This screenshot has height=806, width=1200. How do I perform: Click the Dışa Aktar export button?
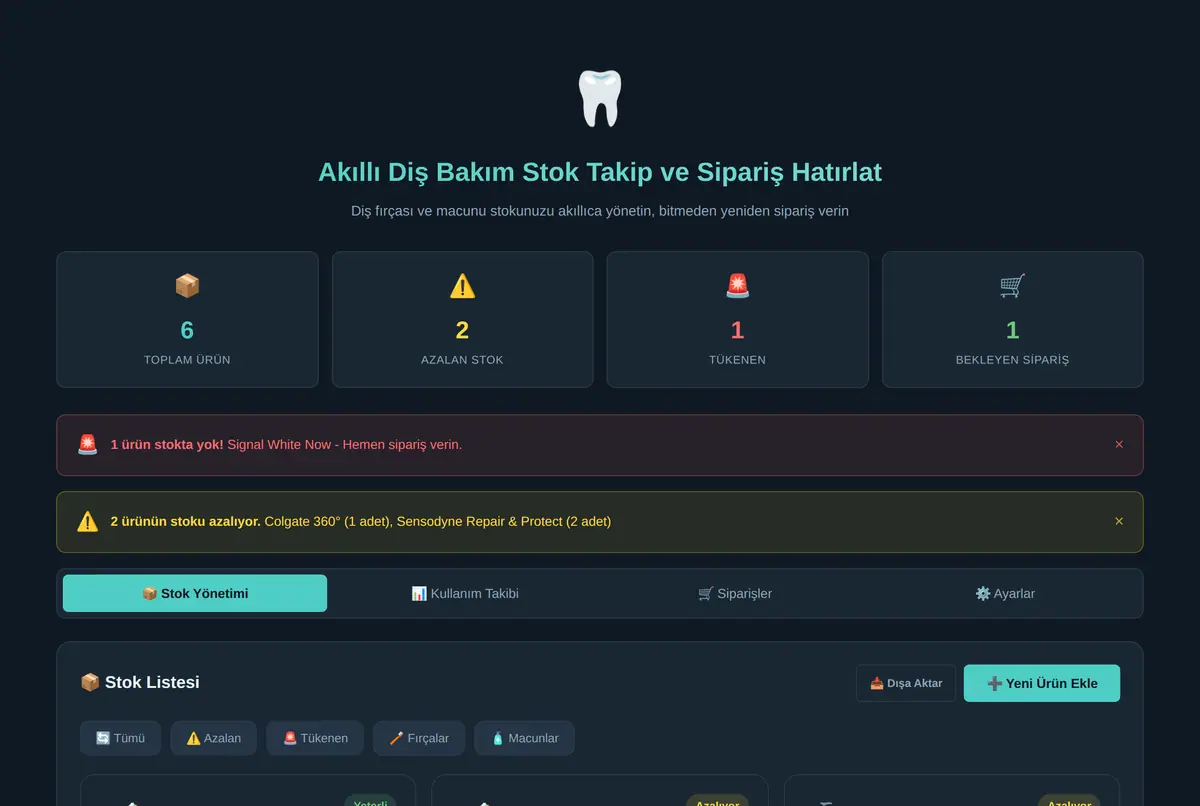[906, 683]
